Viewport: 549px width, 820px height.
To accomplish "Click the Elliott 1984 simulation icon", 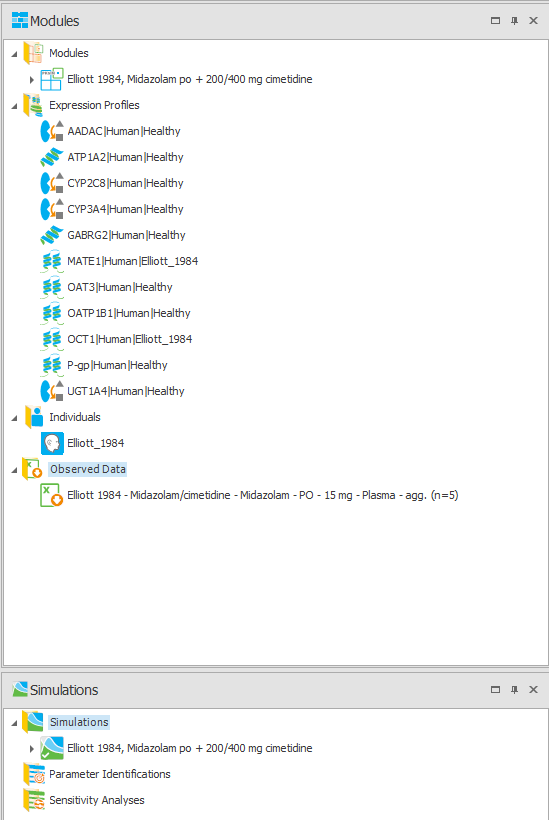I will (52, 748).
